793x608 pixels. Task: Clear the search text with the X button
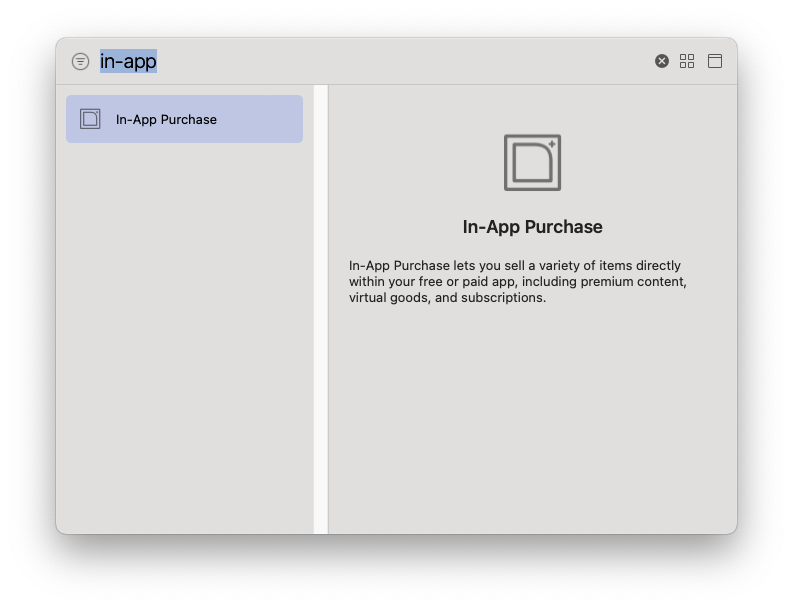pos(662,61)
